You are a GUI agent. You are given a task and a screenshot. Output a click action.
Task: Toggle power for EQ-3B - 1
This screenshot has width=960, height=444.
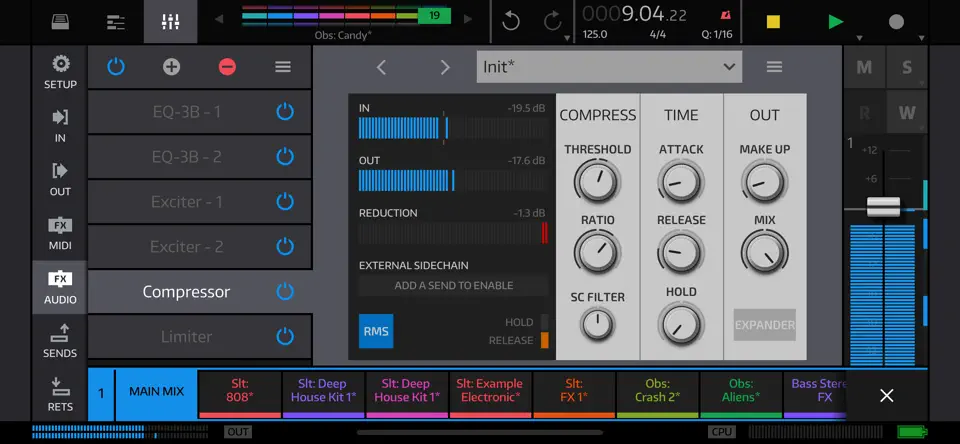point(285,111)
